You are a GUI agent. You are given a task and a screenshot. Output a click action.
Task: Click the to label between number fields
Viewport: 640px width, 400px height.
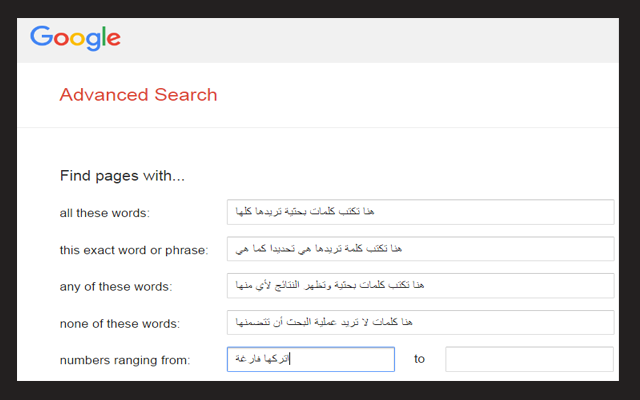(x=420, y=359)
